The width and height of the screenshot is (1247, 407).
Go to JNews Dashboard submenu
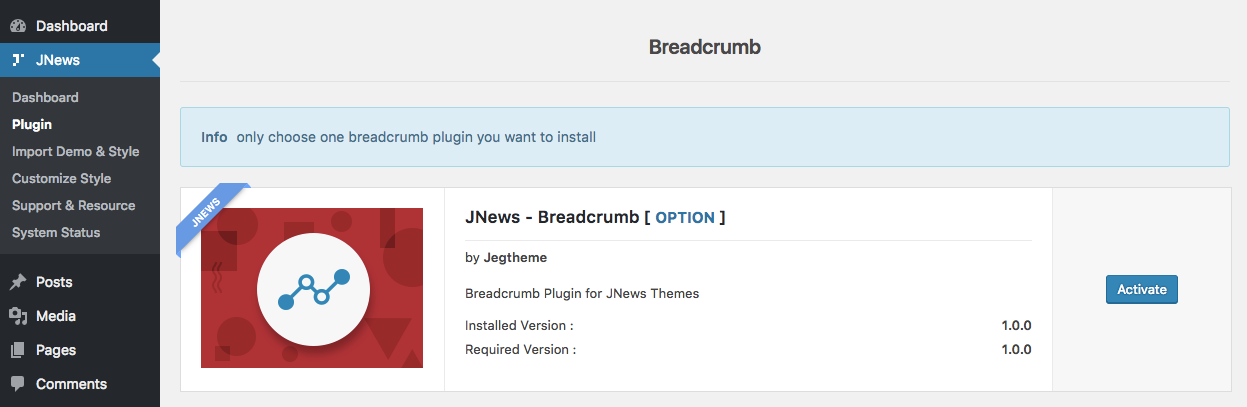pos(45,98)
